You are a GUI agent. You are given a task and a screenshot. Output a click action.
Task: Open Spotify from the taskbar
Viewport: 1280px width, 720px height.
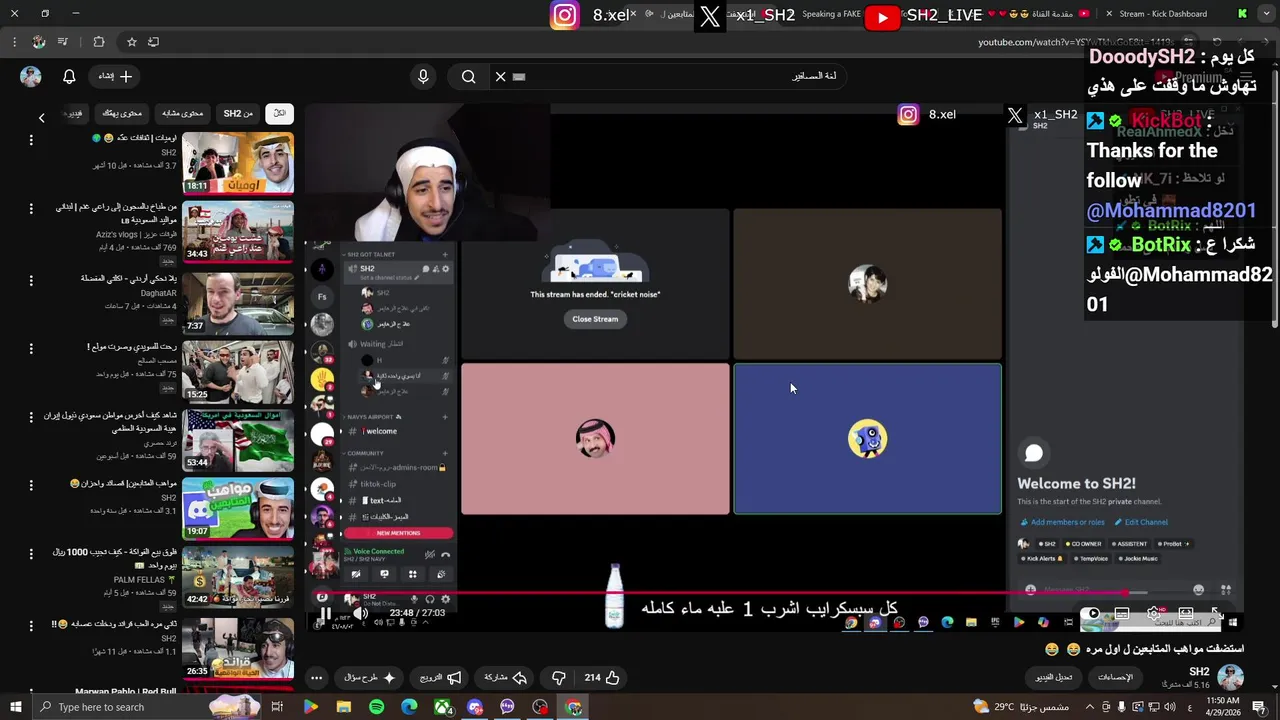coord(376,707)
